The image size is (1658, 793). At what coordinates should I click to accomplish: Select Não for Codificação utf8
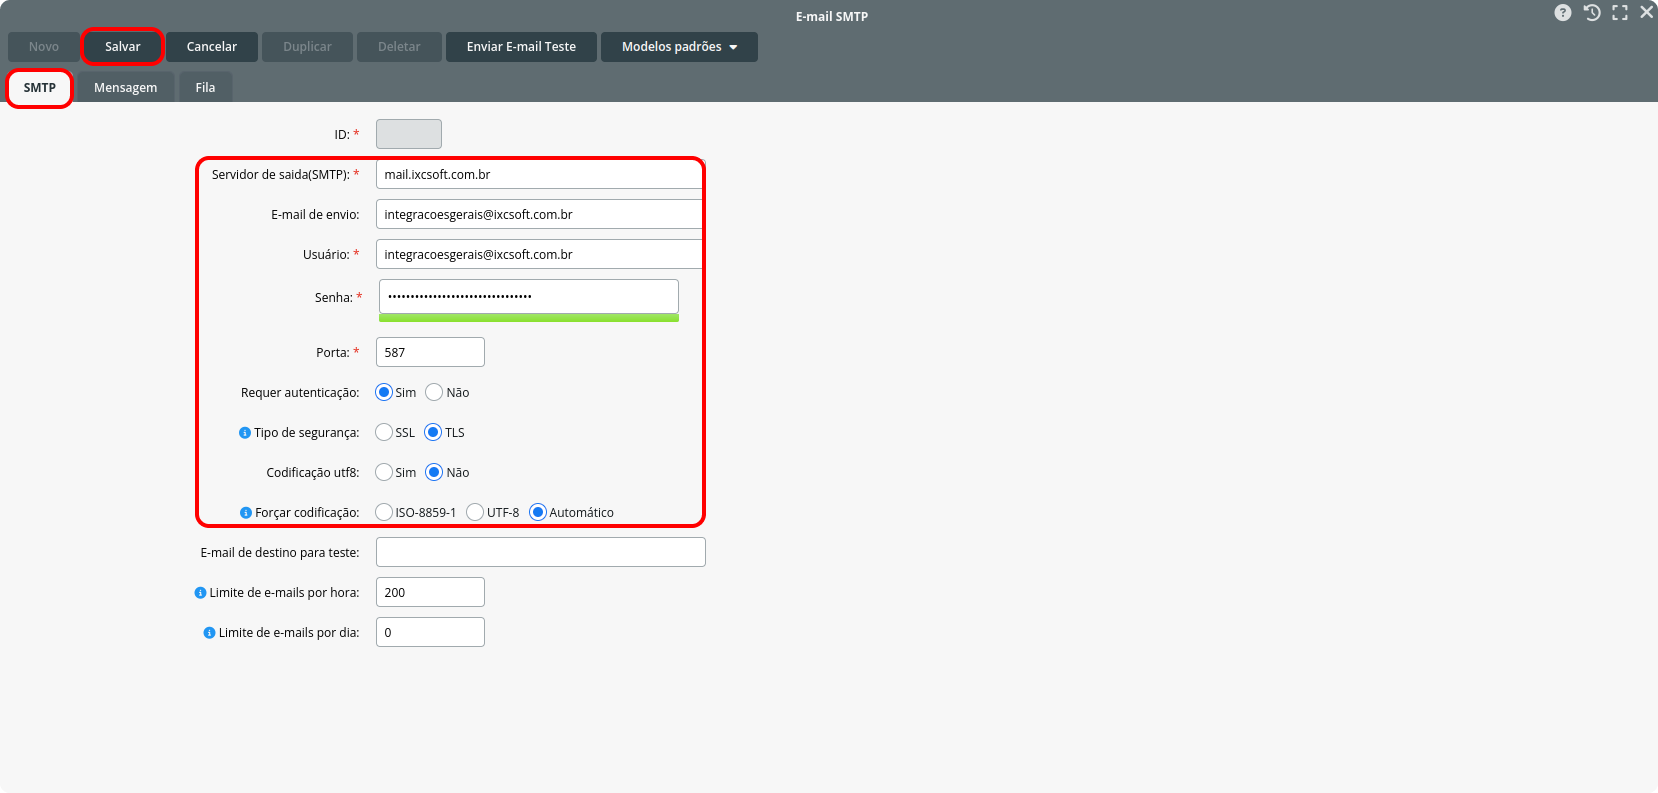(434, 472)
